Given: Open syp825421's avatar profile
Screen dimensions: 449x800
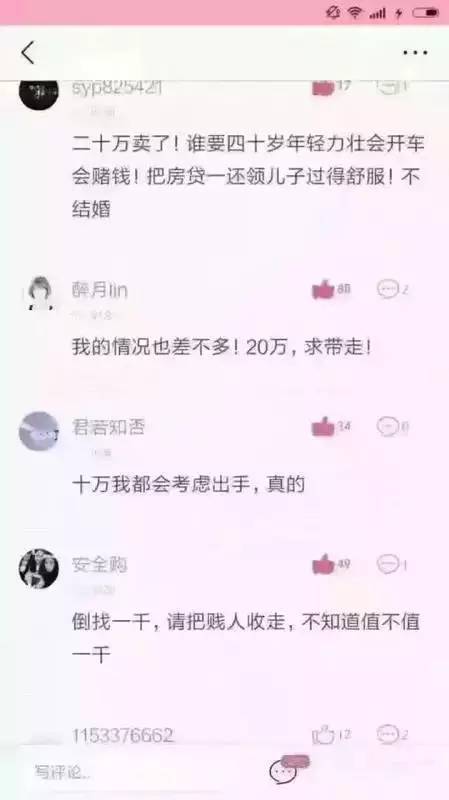Looking at the screenshot, I should (x=39, y=92).
